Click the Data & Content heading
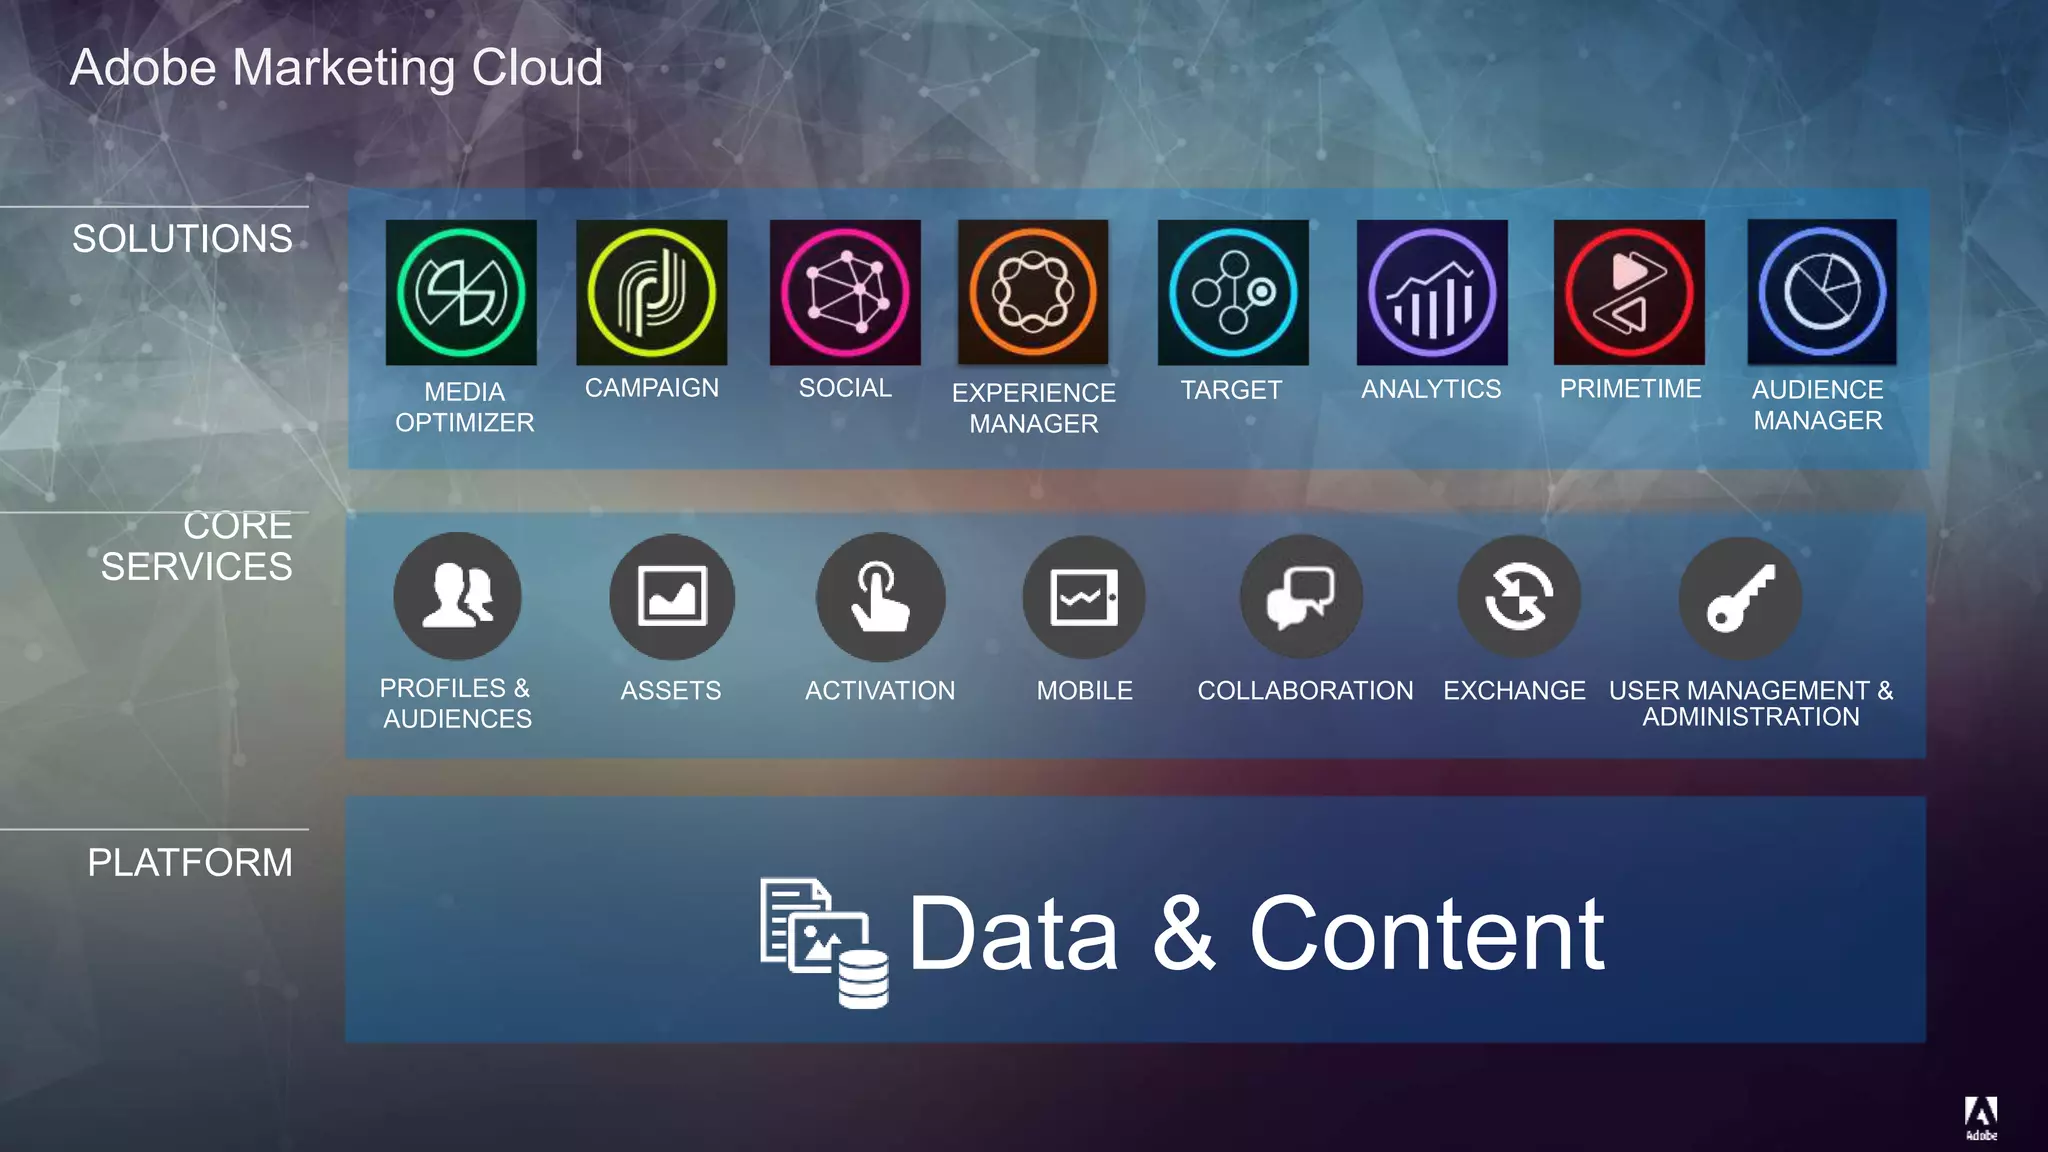The width and height of the screenshot is (2048, 1152). [x=1256, y=935]
